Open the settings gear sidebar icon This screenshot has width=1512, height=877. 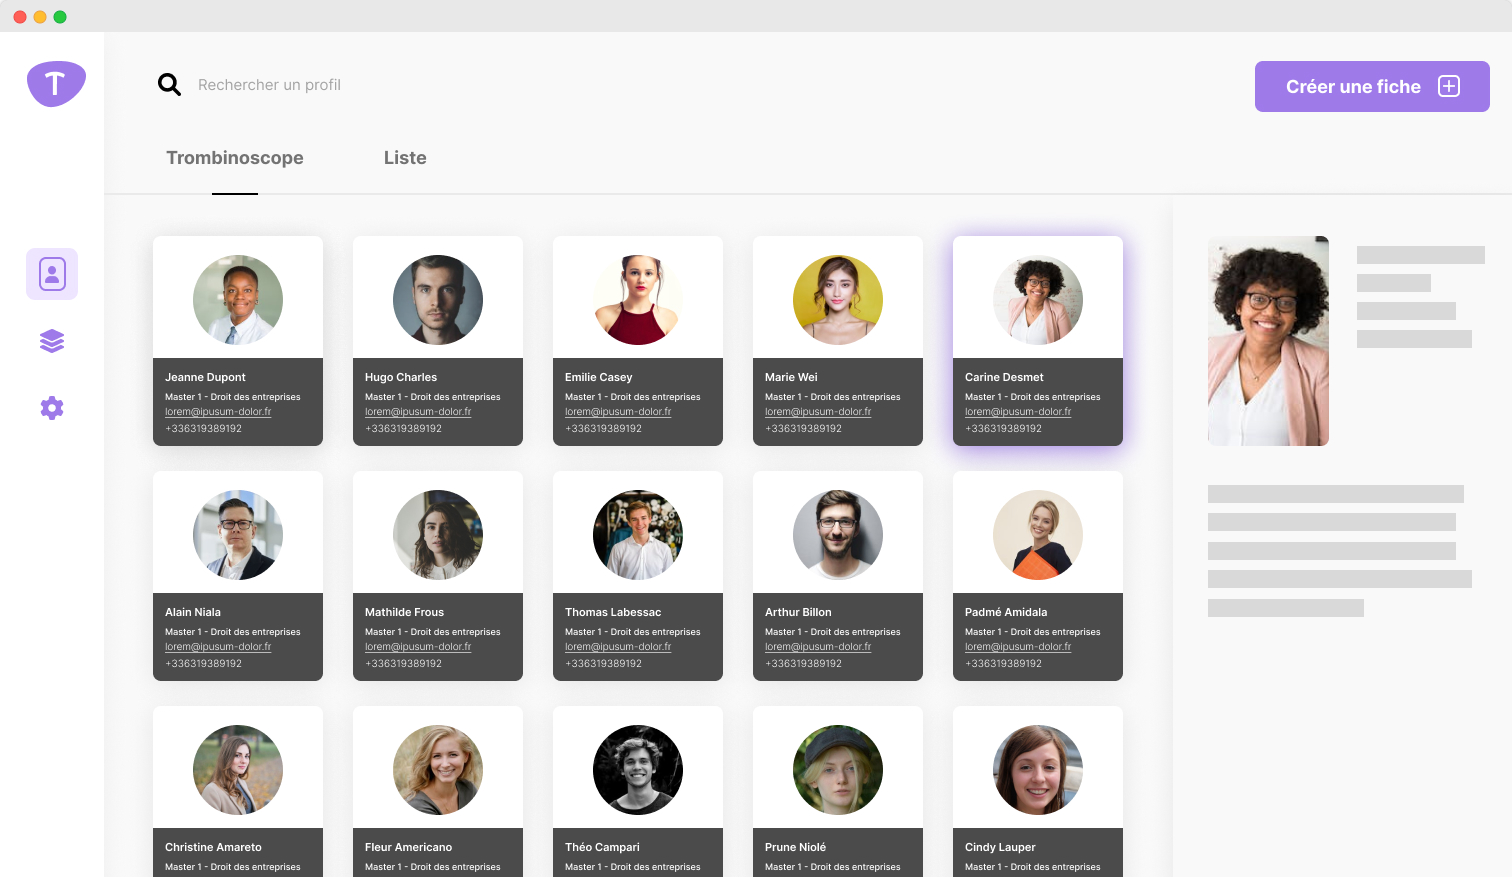[x=52, y=408]
